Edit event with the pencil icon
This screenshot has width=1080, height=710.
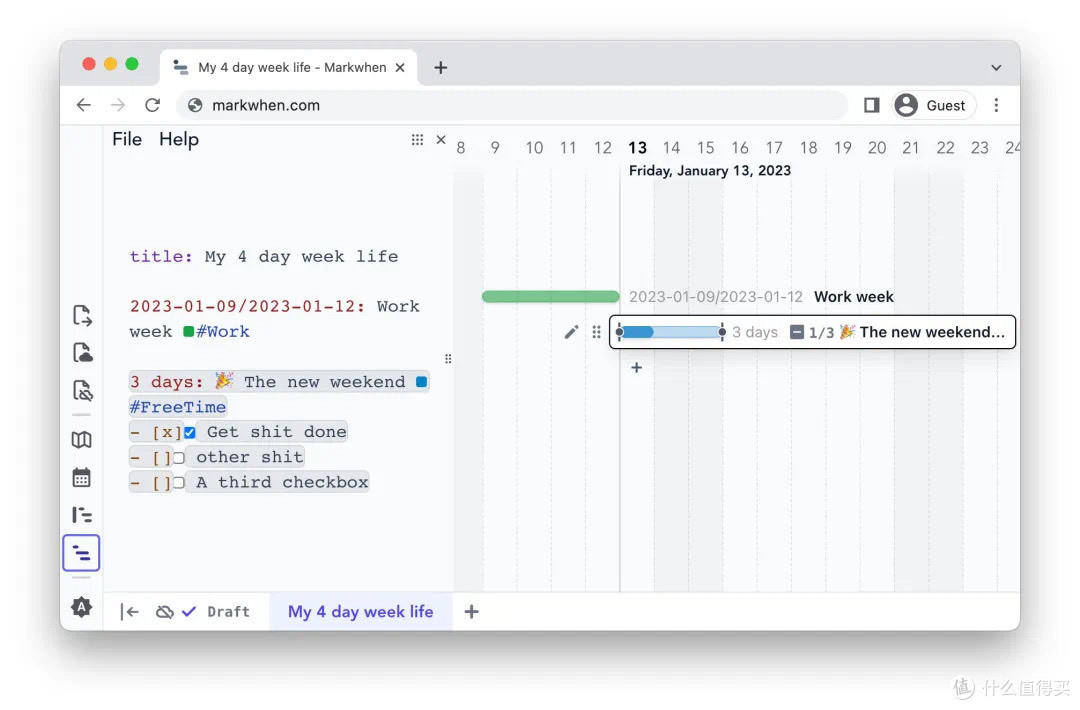(x=571, y=333)
